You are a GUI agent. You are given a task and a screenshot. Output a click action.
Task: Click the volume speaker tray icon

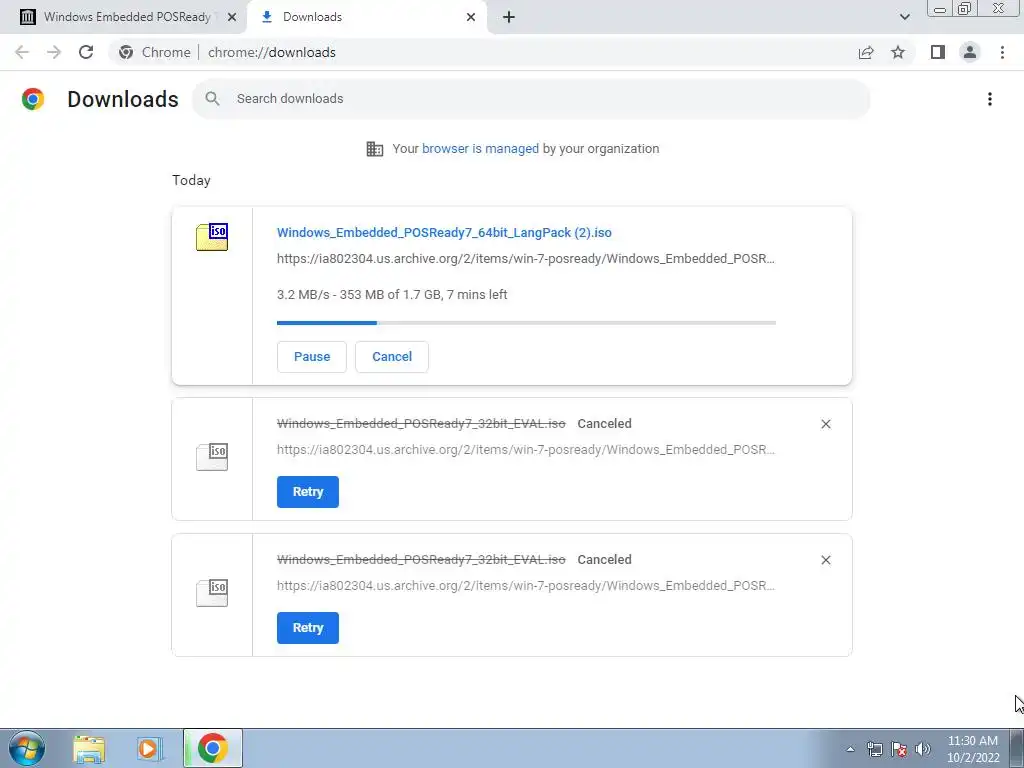coord(923,749)
